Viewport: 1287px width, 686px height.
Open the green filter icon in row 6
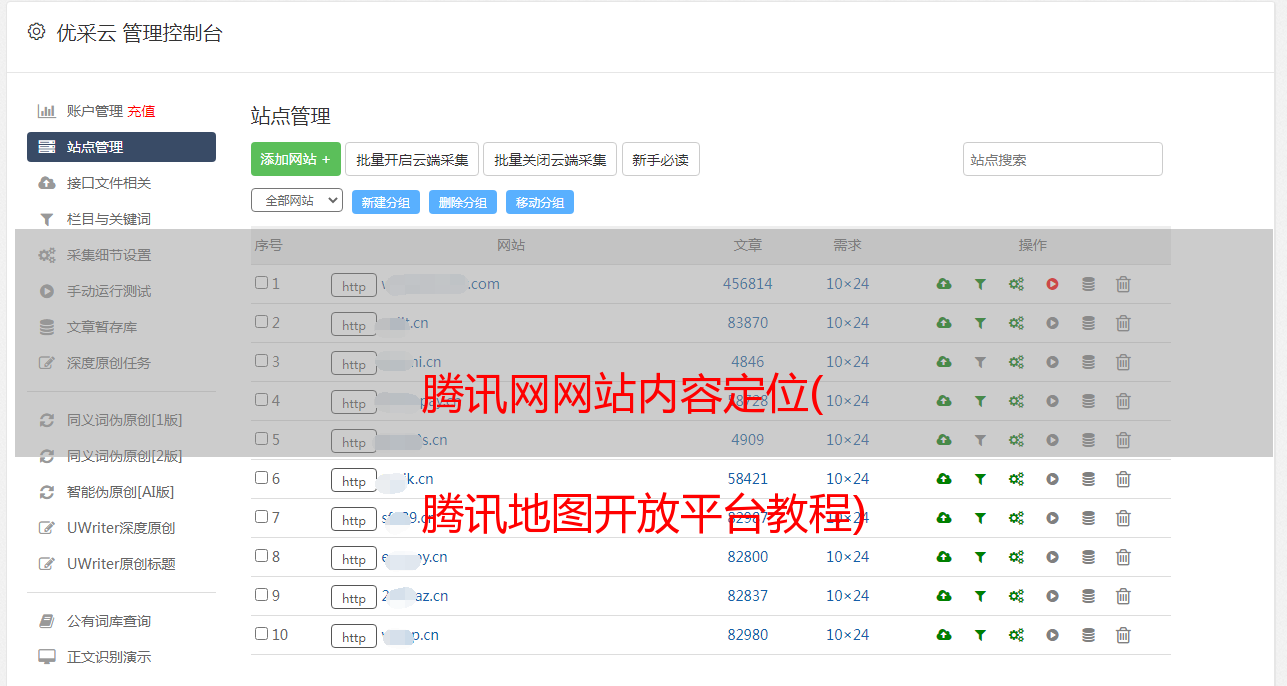click(980, 479)
